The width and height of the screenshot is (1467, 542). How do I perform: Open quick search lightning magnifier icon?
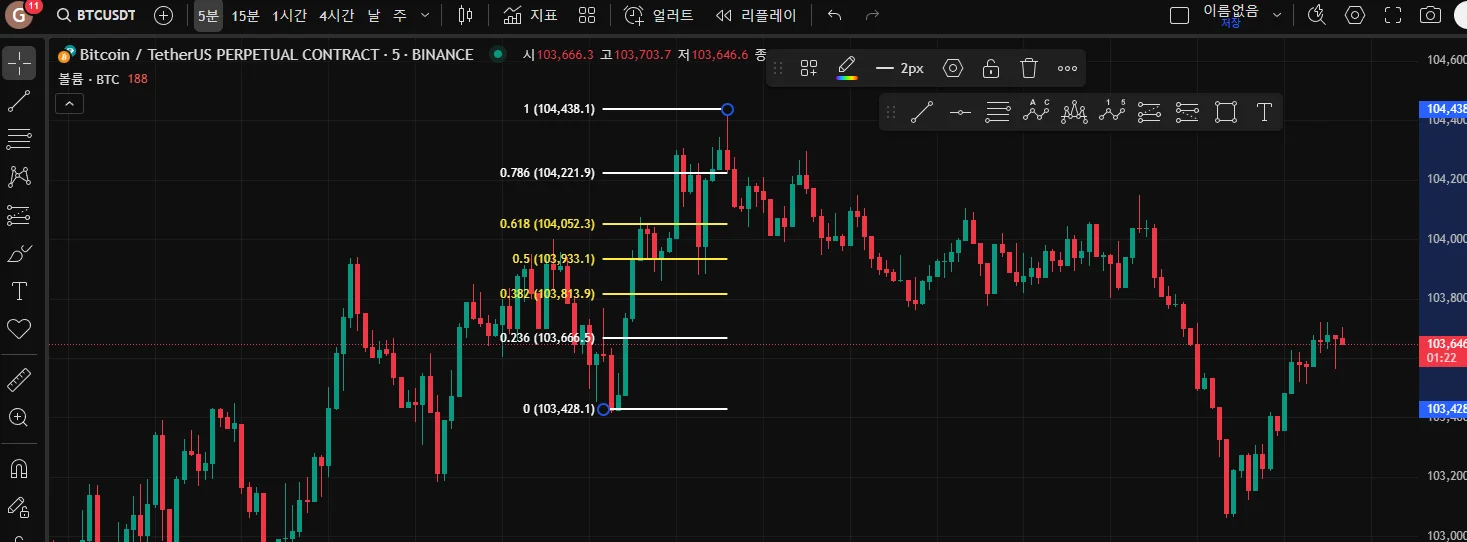click(1317, 15)
